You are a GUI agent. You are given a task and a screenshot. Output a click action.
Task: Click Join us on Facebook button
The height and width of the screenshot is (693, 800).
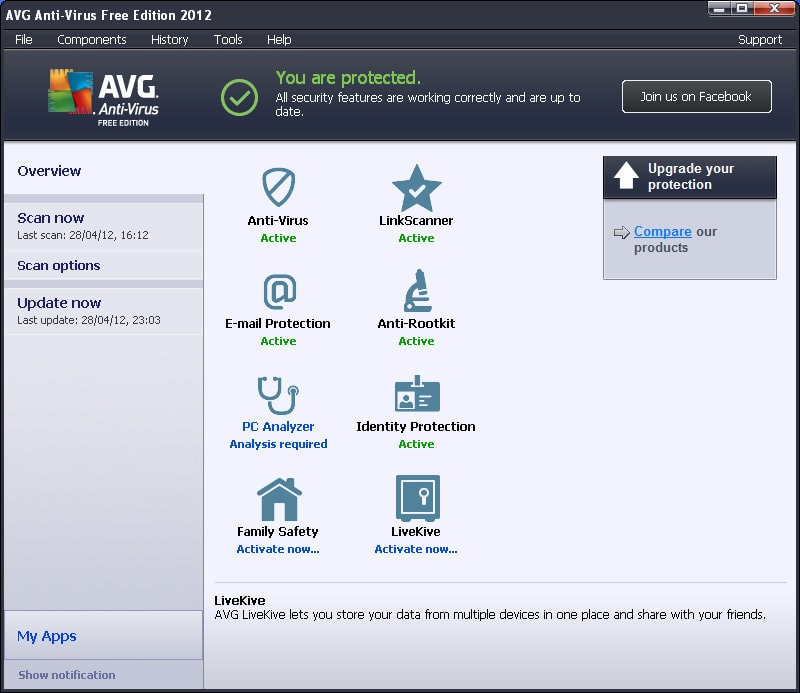(696, 97)
